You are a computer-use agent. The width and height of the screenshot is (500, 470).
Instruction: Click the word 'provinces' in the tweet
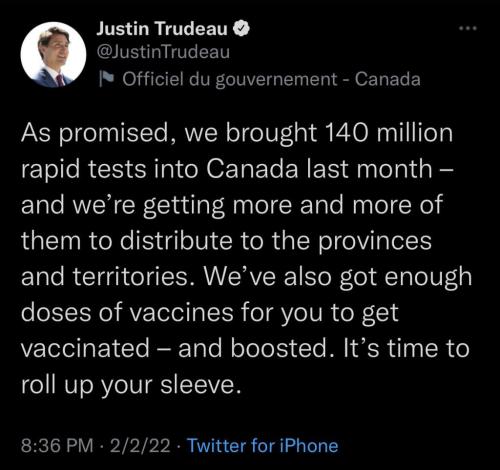[375, 241]
